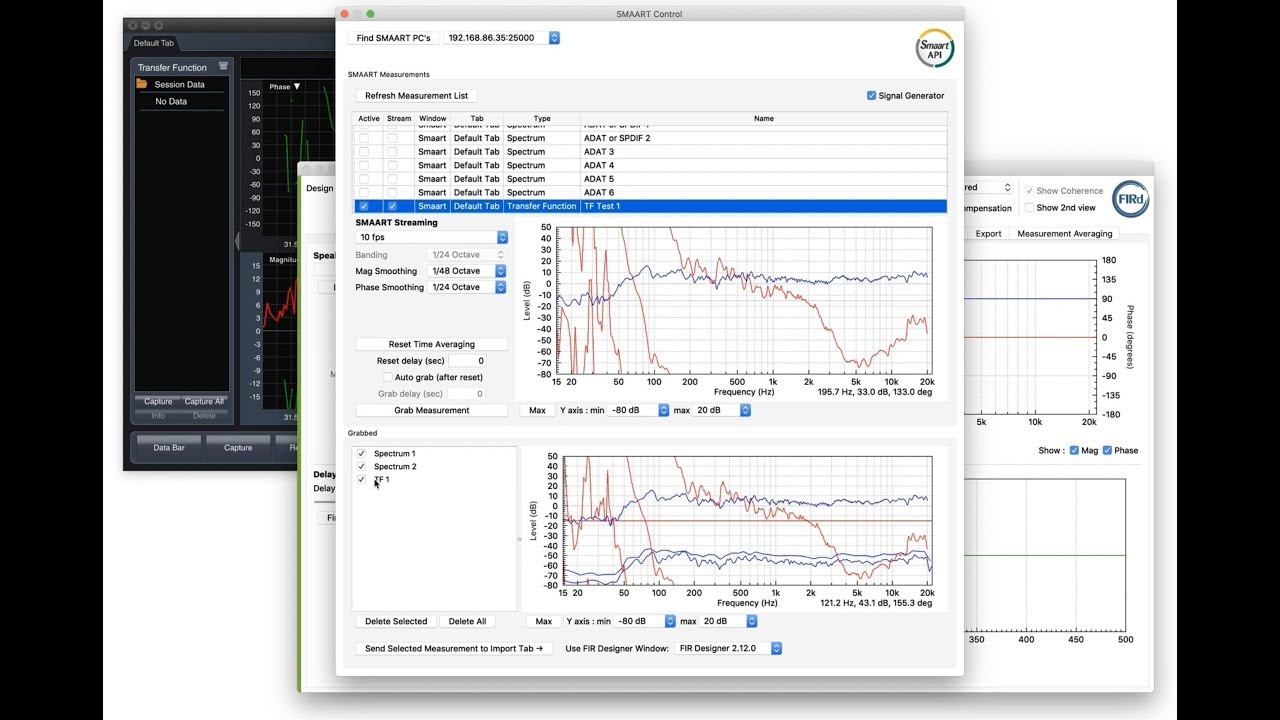This screenshot has width=1280, height=720.
Task: Uncheck Stream for TF Test 1 row
Action: click(392, 206)
